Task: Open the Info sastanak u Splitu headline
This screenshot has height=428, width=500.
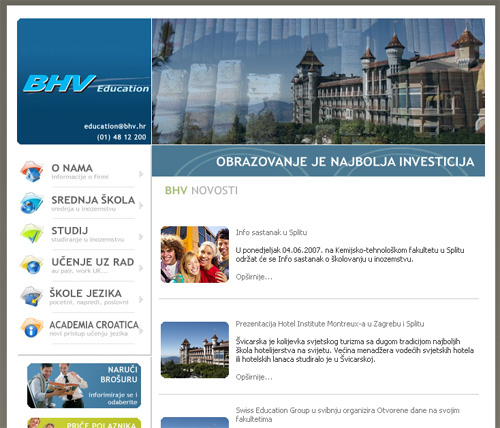Action: click(x=271, y=232)
